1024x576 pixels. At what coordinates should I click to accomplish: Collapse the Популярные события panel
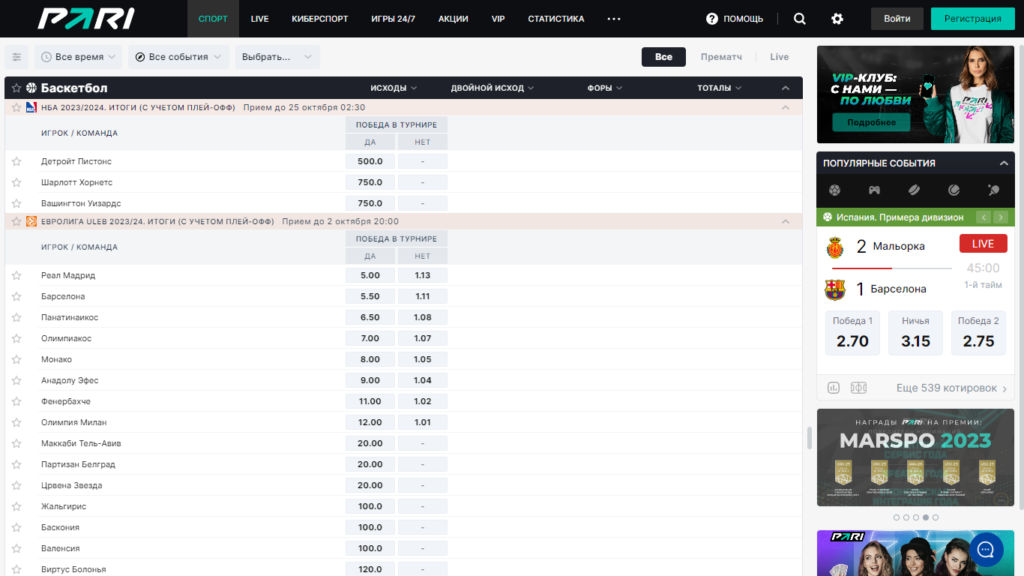click(1004, 163)
